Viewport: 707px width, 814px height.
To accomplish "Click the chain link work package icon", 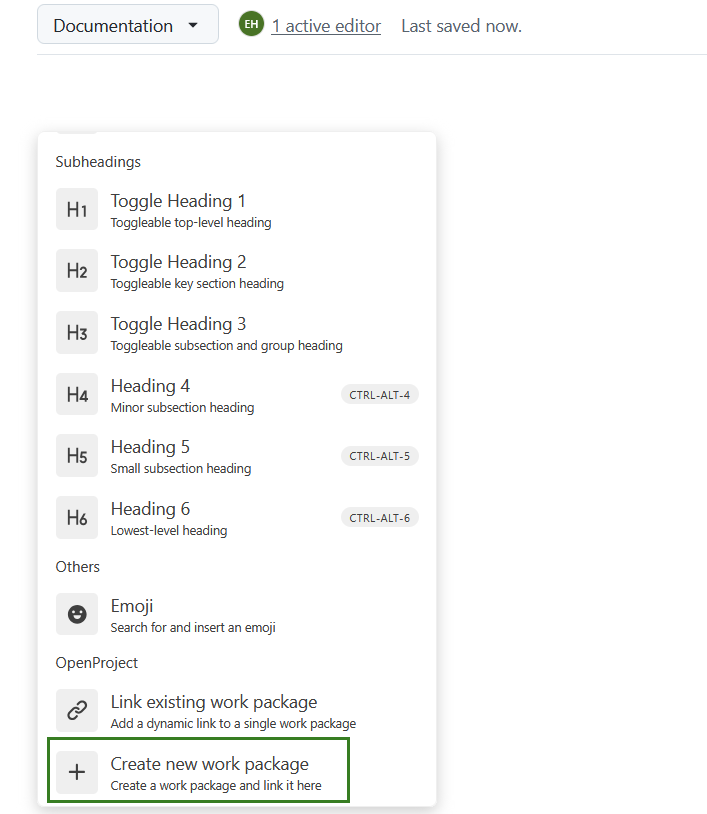I will coord(77,711).
